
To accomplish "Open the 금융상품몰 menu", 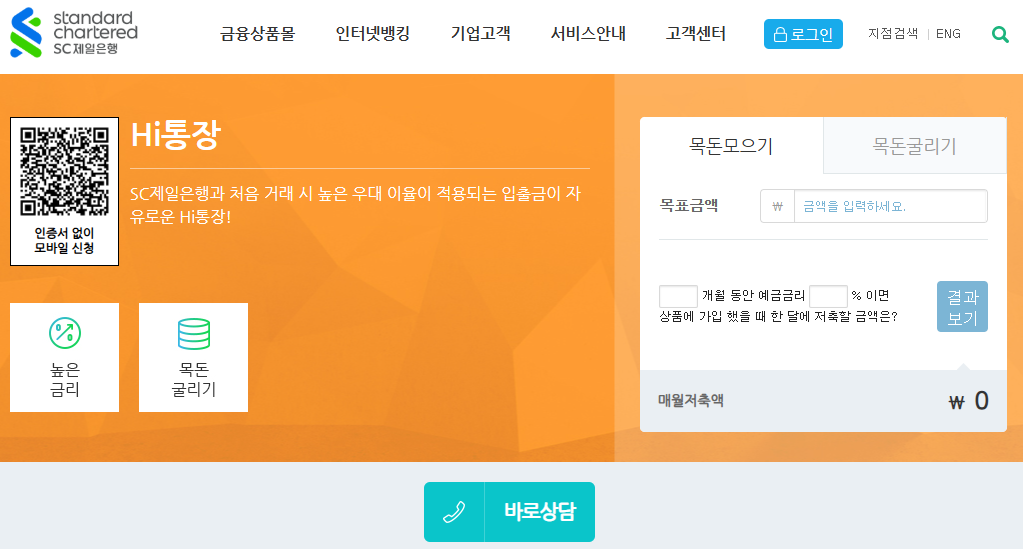I will pyautogui.click(x=258, y=34).
